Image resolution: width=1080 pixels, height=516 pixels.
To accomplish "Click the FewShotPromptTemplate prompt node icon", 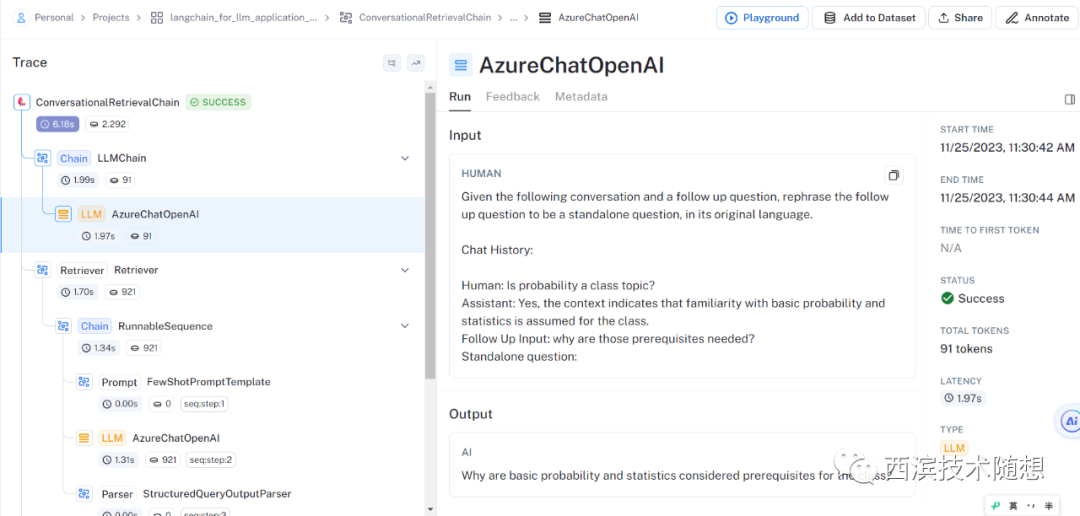I will [x=85, y=382].
